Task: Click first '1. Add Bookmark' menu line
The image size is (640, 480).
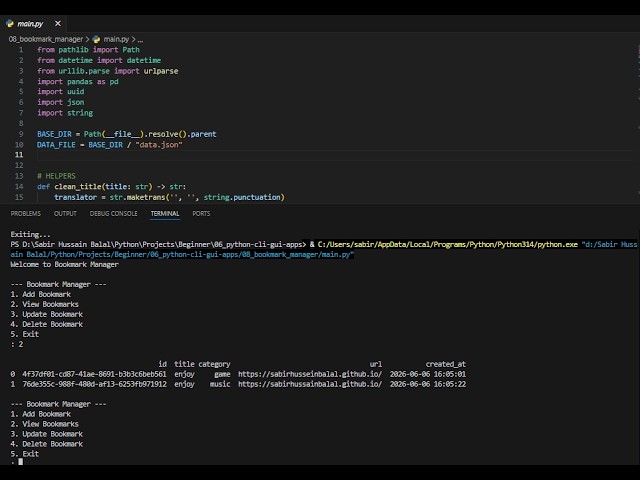Action: [x=41, y=294]
